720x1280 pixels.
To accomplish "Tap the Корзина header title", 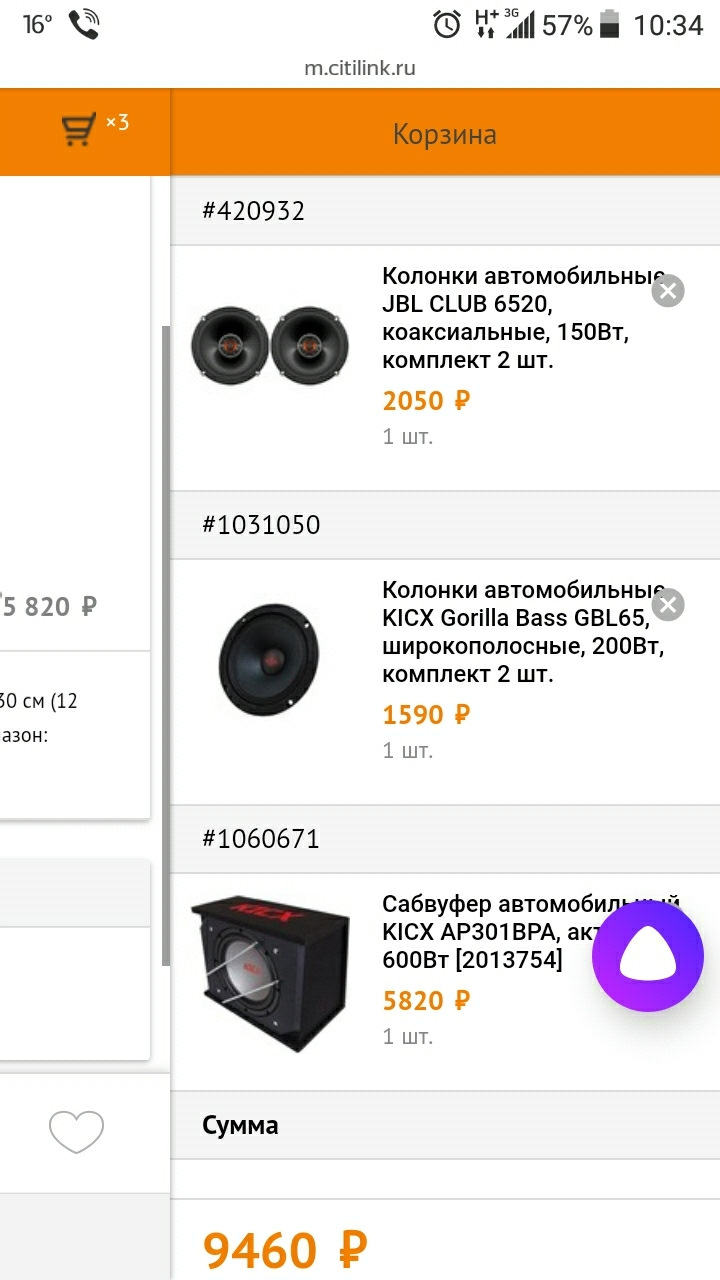I will [x=444, y=134].
